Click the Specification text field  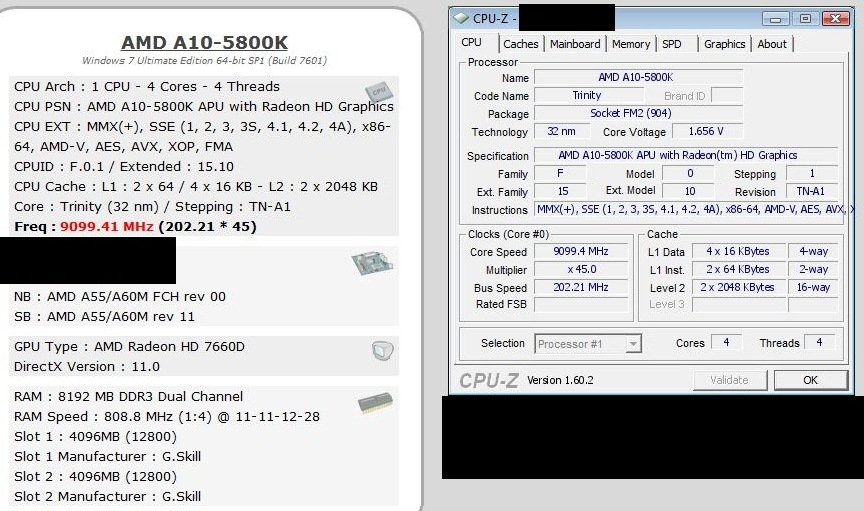point(693,155)
